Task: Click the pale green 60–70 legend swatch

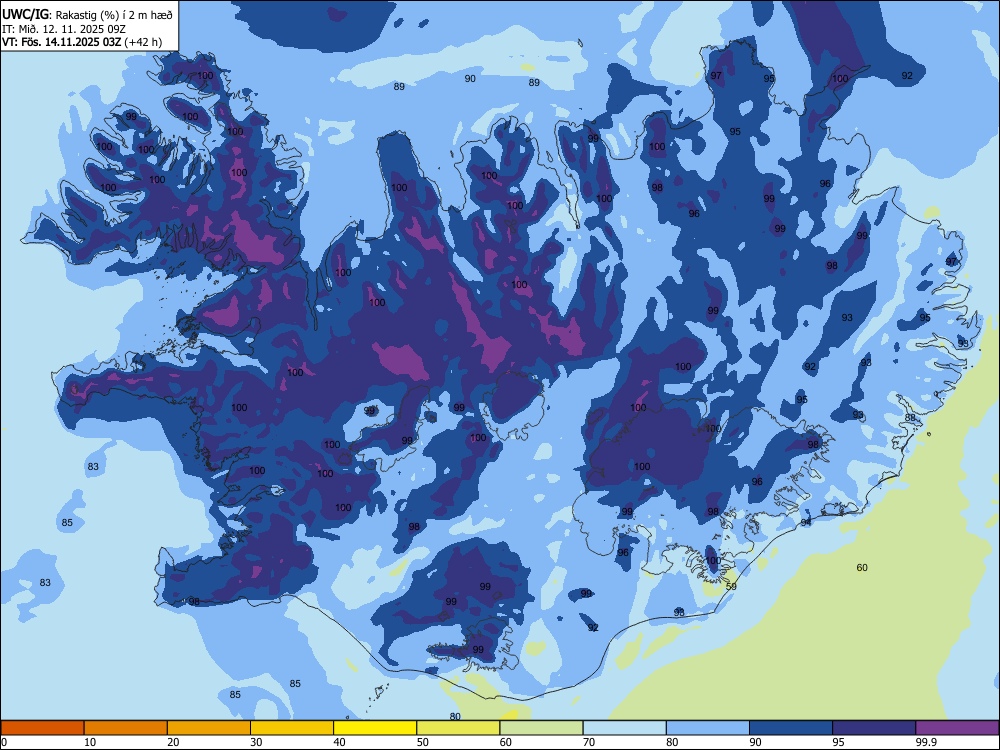Action: pyautogui.click(x=541, y=728)
